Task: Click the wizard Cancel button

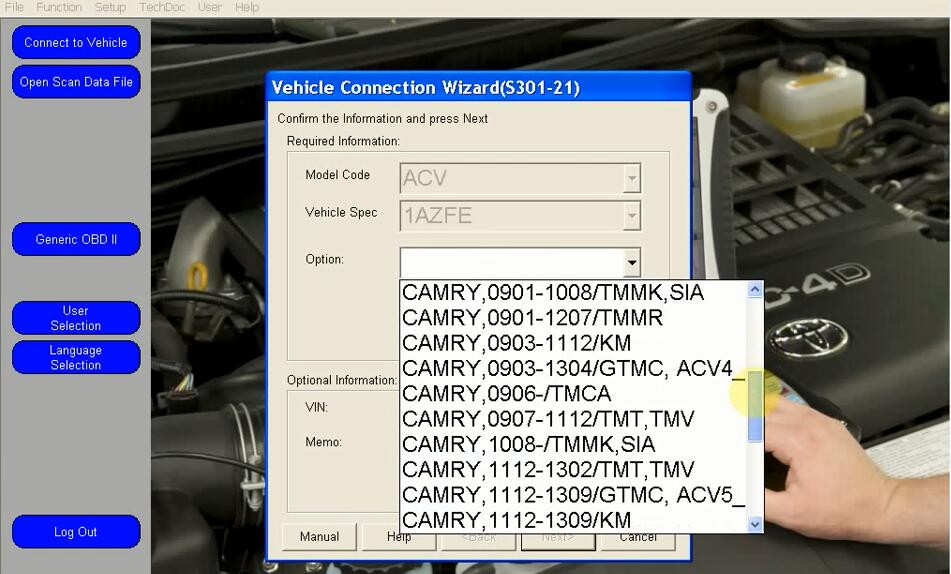Action: 638,537
